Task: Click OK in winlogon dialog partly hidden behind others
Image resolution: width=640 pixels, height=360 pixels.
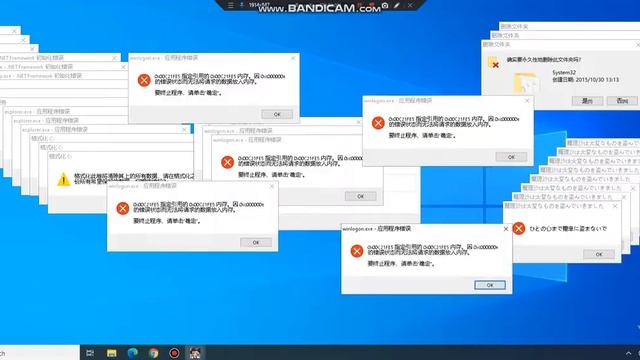Action: (x=360, y=196)
